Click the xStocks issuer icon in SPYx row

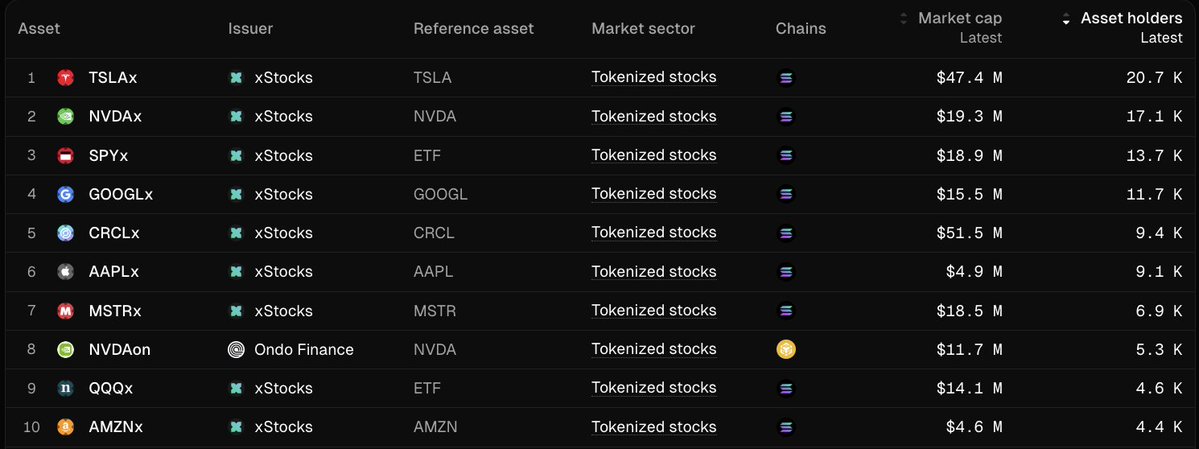pyautogui.click(x=236, y=156)
